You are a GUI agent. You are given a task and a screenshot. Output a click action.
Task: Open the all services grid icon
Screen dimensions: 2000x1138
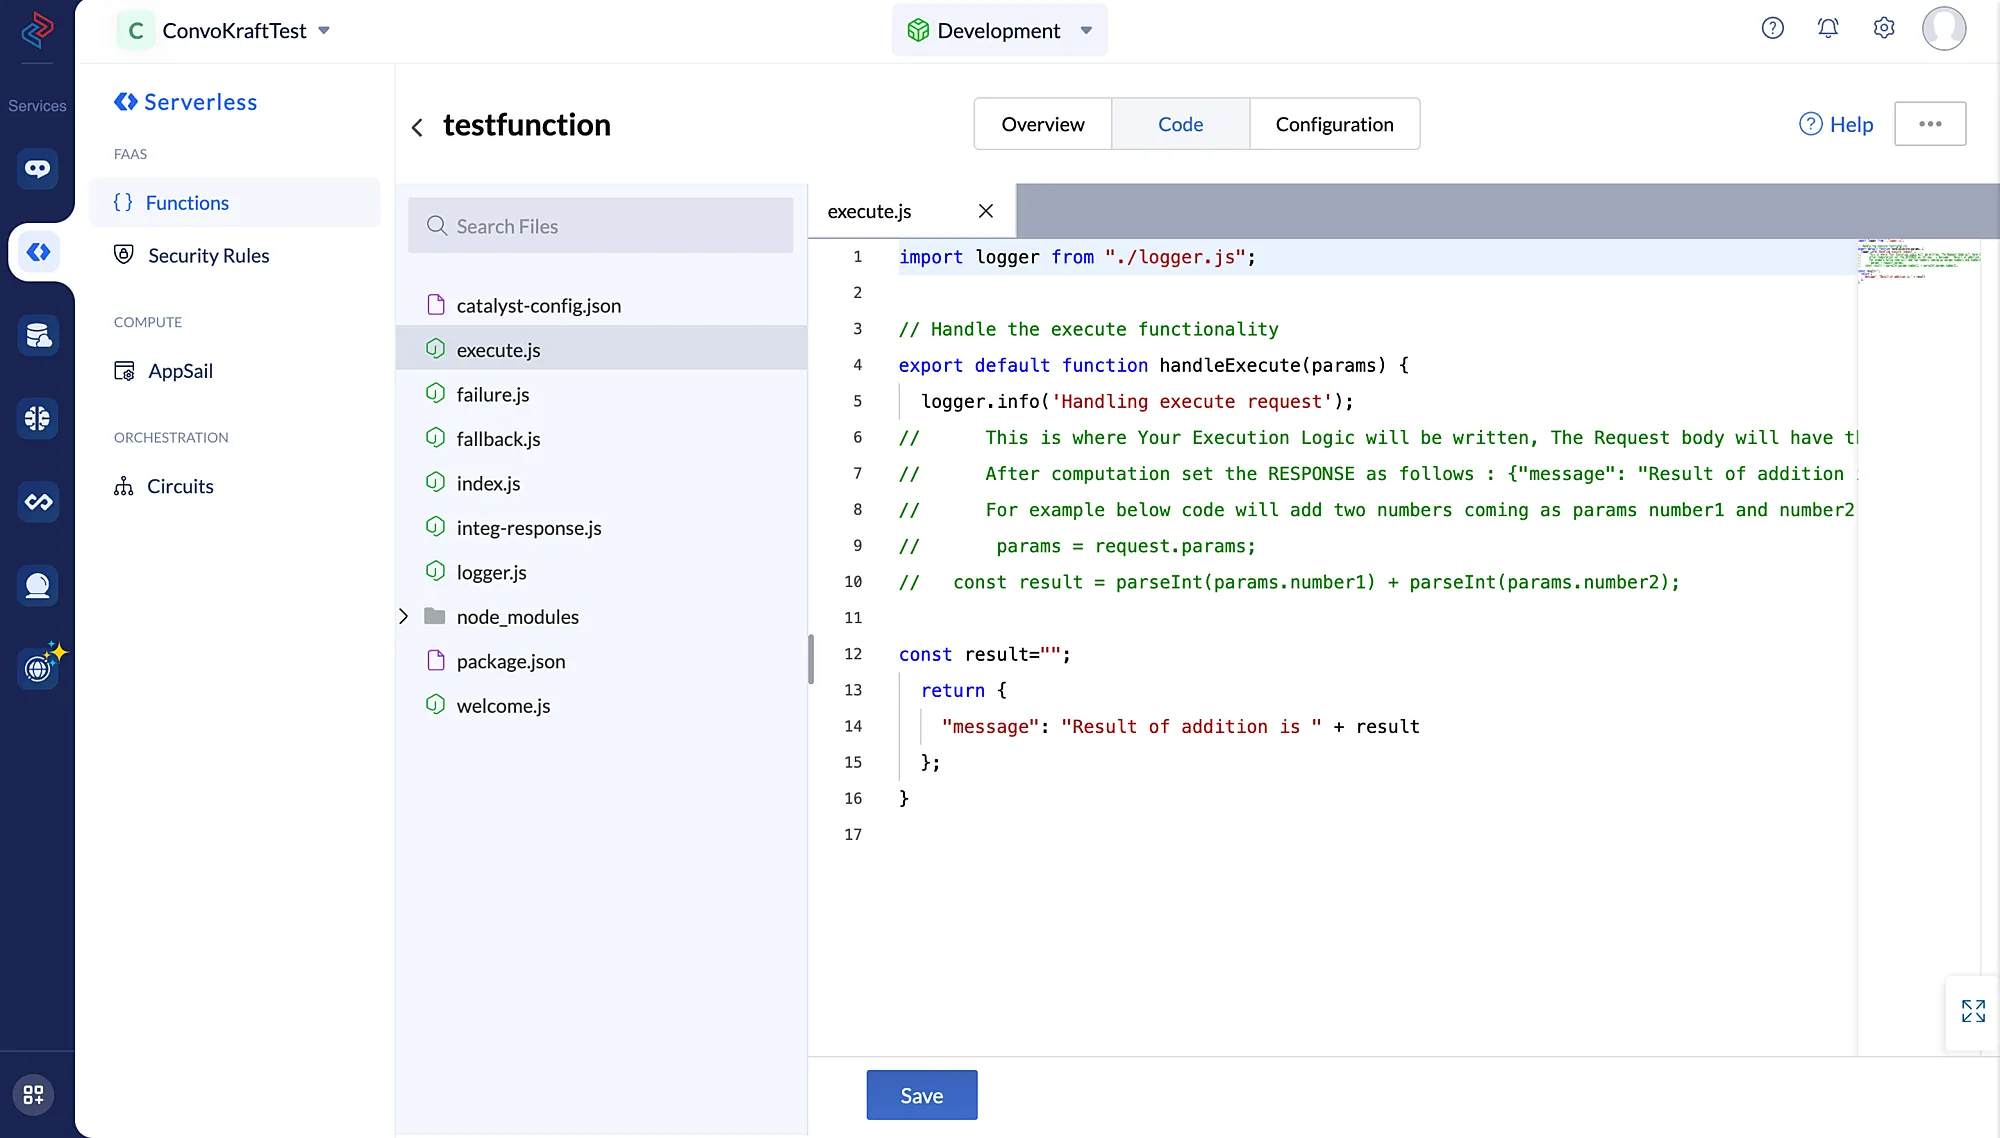coord(33,1094)
